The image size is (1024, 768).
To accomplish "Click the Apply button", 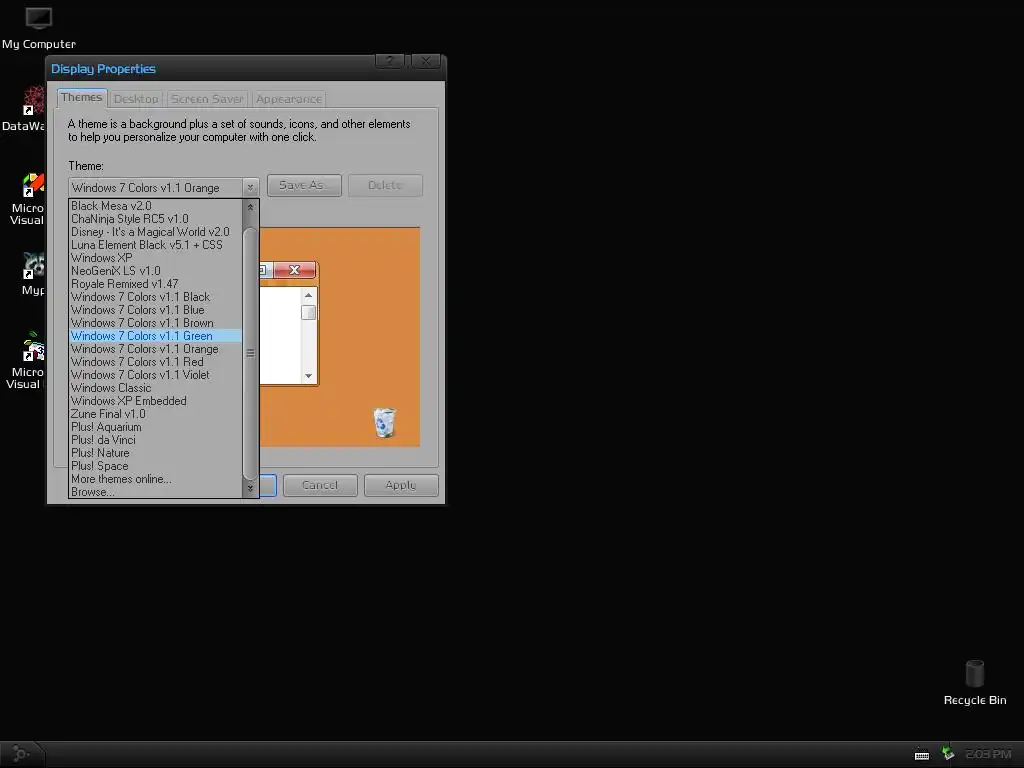I will (x=401, y=485).
